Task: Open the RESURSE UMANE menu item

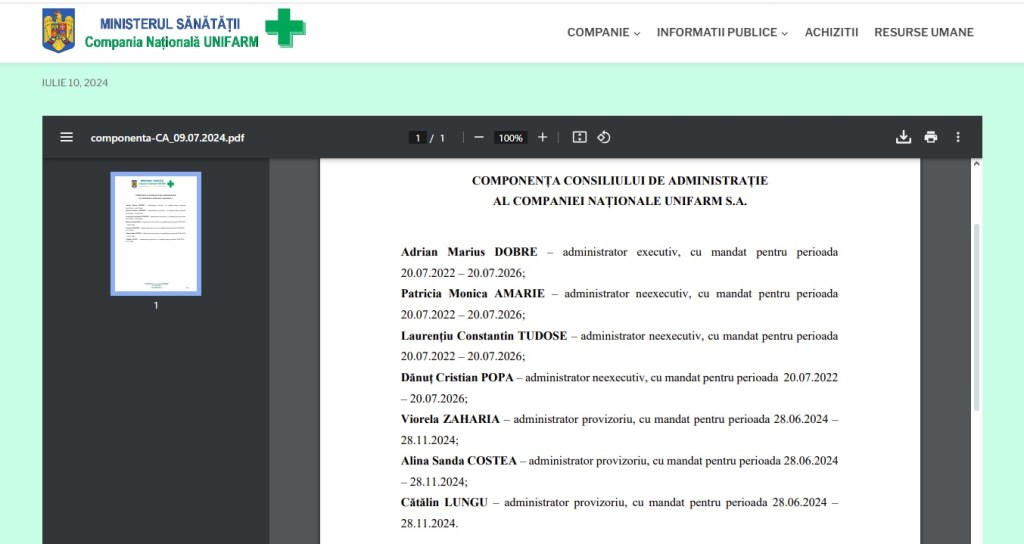Action: (923, 32)
